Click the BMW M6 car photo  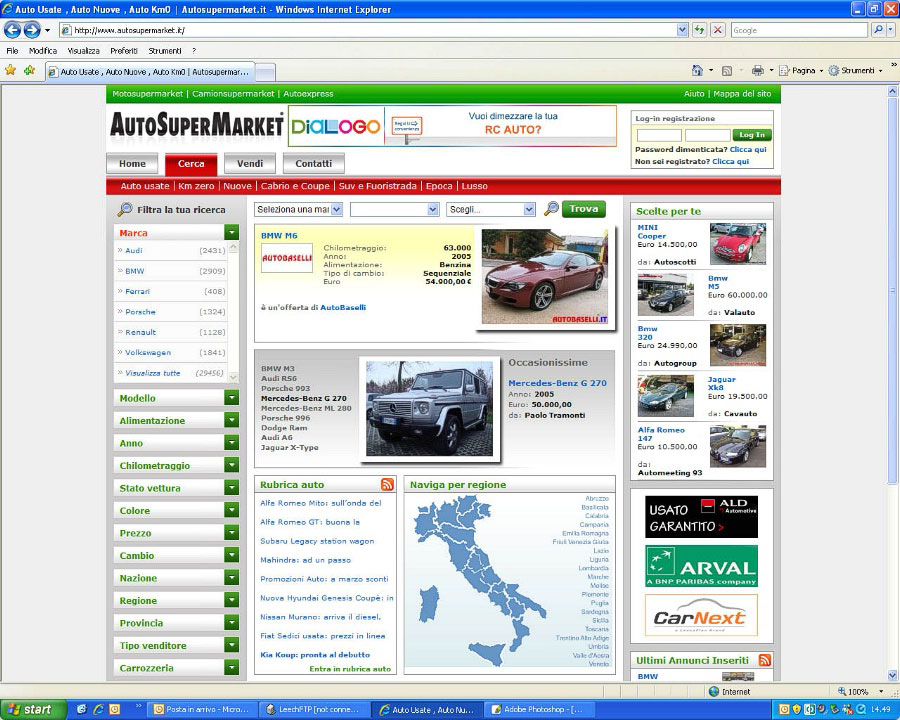545,277
